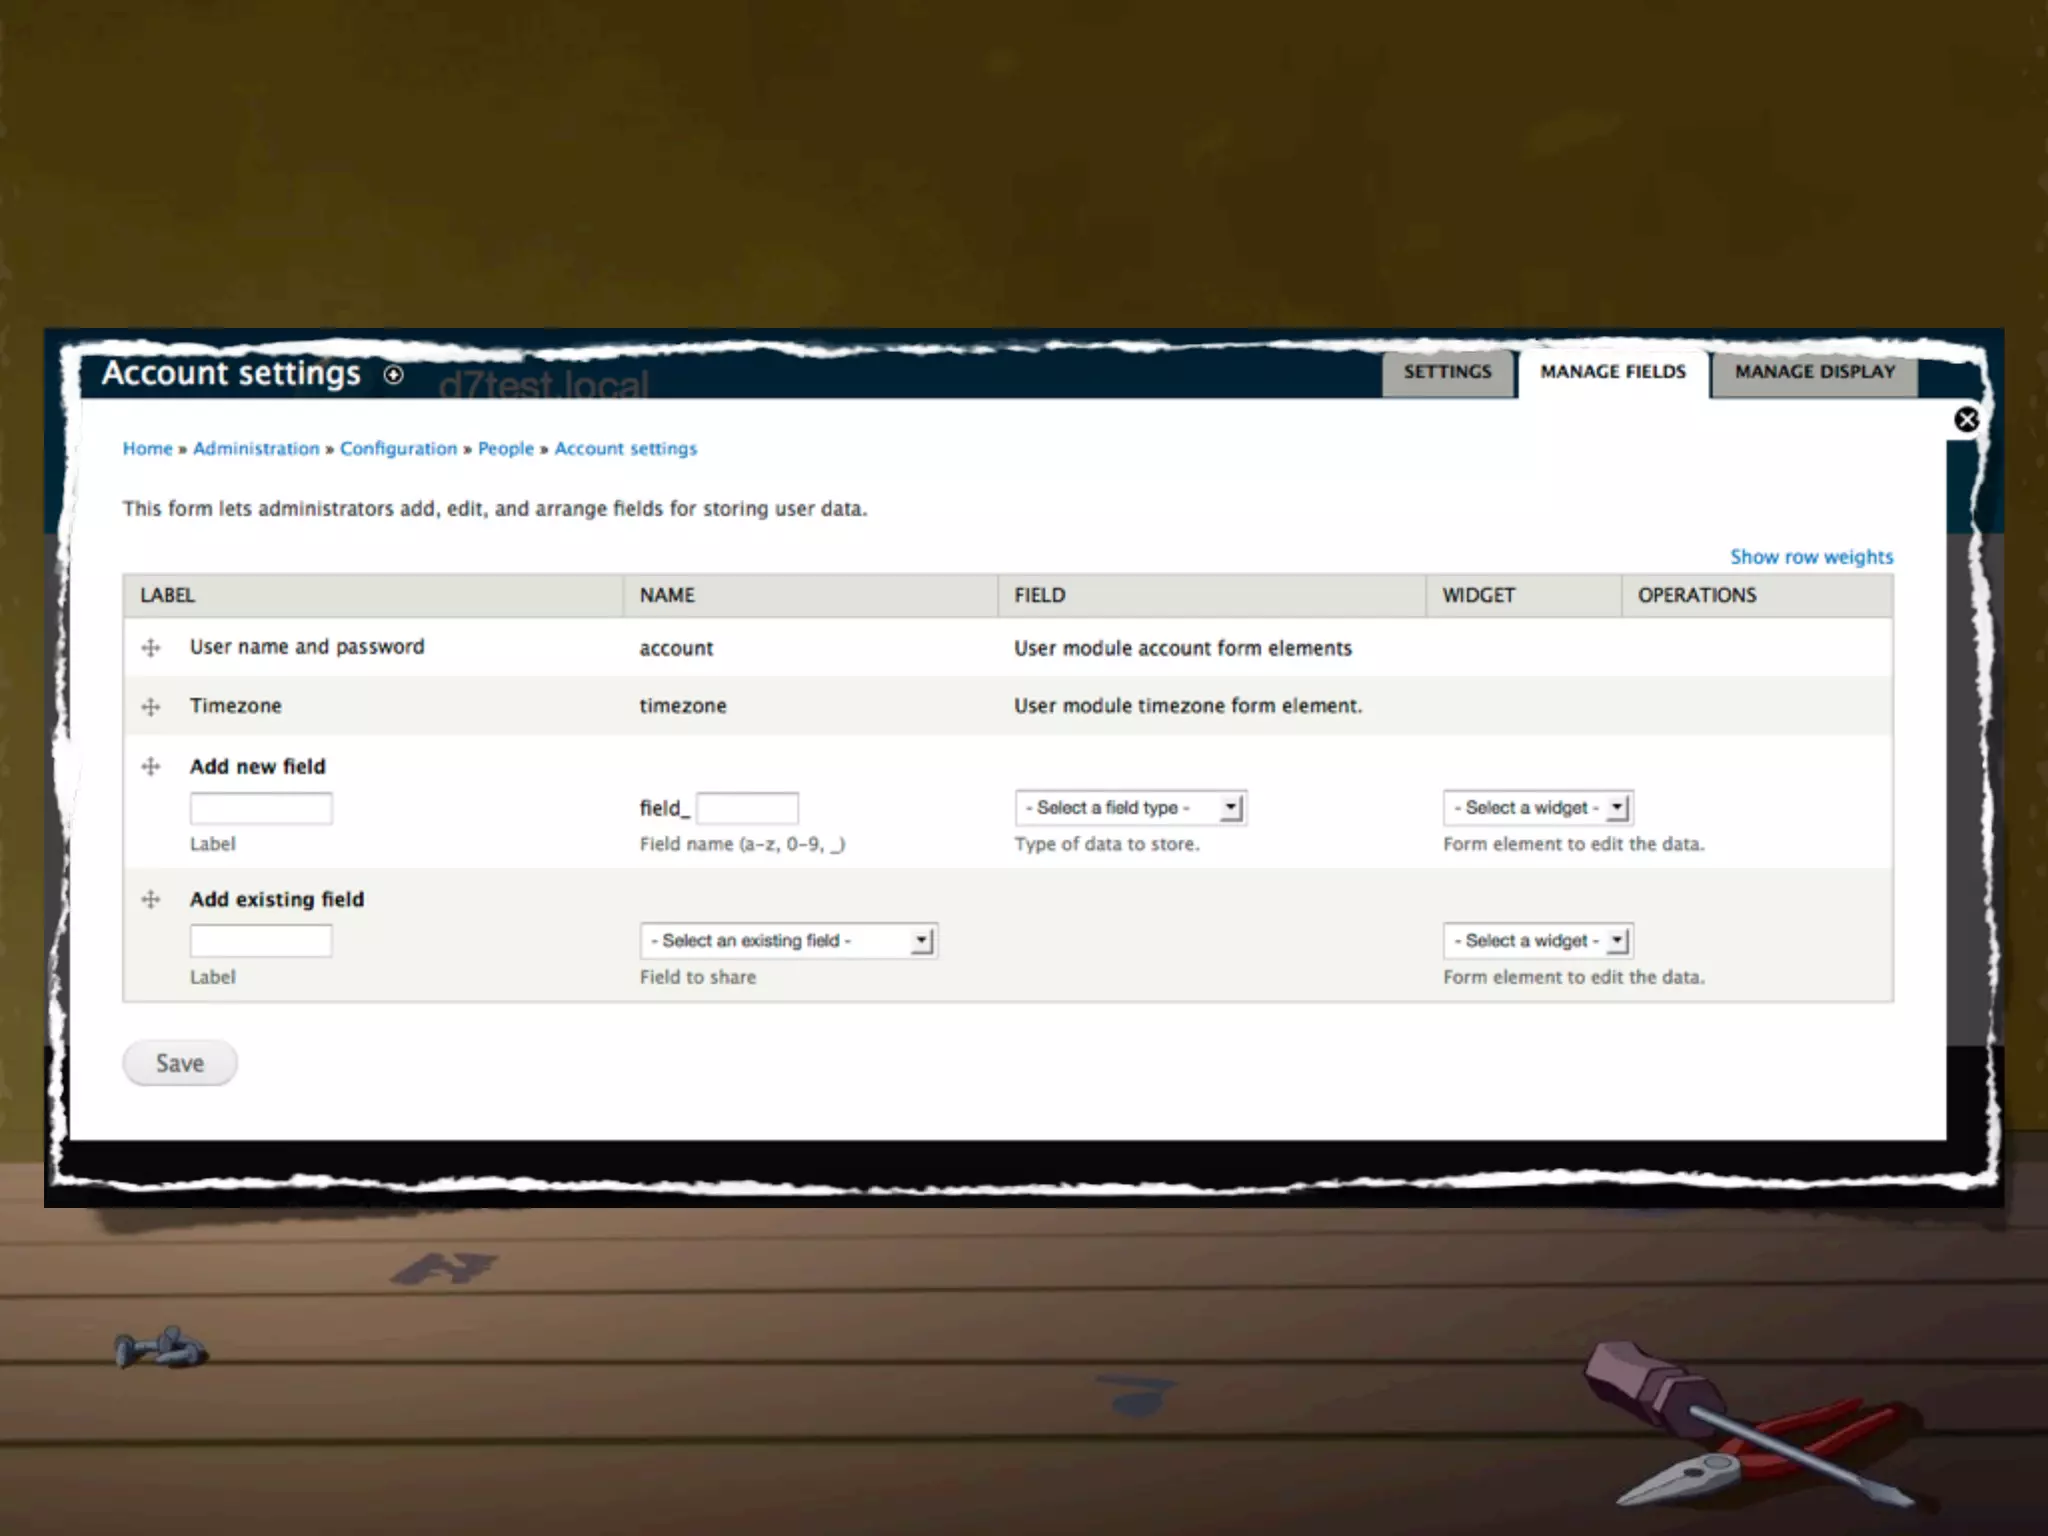The image size is (2048, 1536).
Task: Click the People breadcrumb link
Action: [505, 449]
